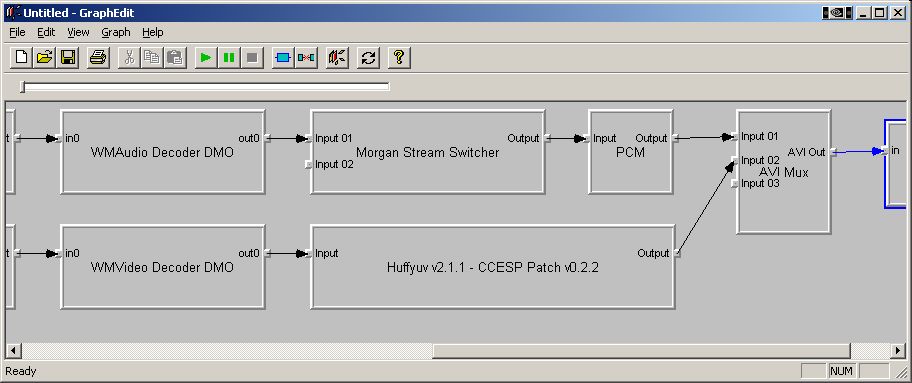Image resolution: width=912 pixels, height=383 pixels.
Task: Click Input 03 pin on AVI Mux
Action: point(735,184)
